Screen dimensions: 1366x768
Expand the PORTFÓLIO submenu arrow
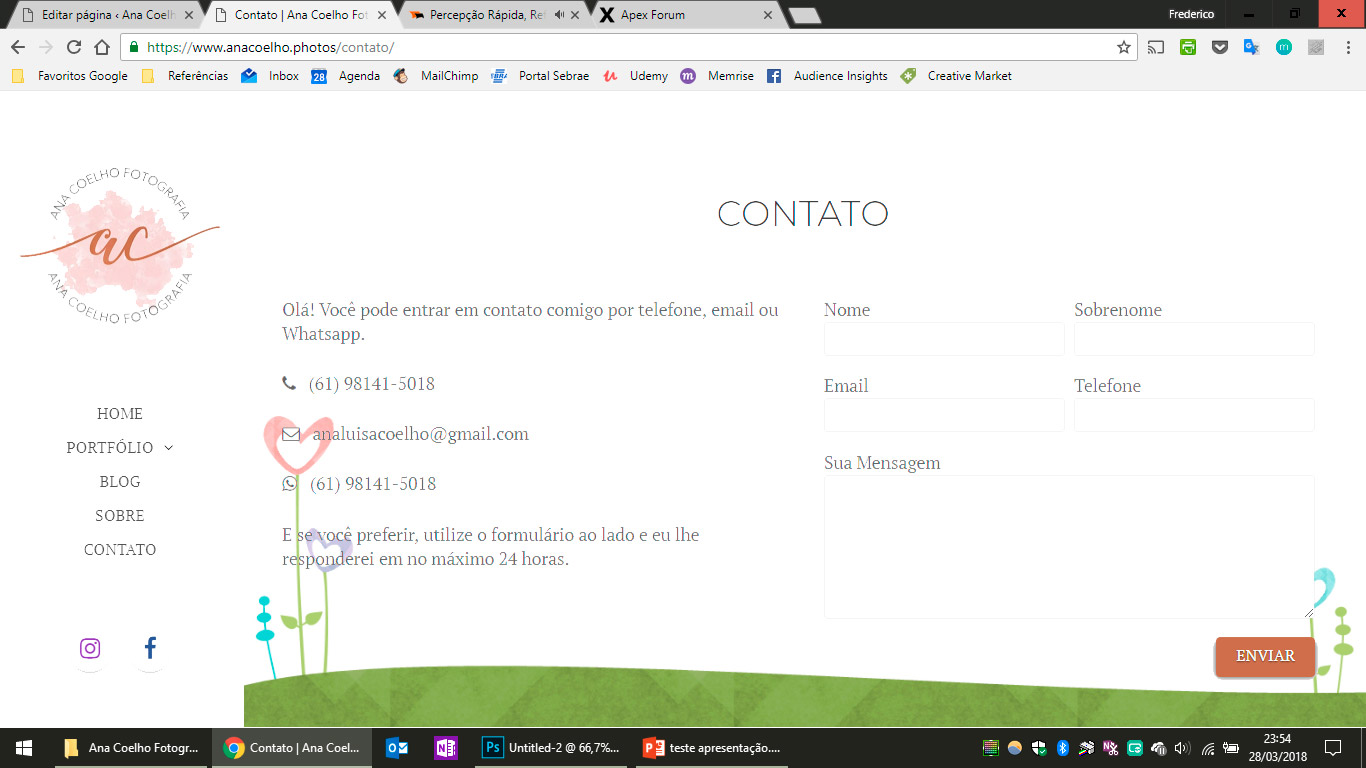(169, 448)
